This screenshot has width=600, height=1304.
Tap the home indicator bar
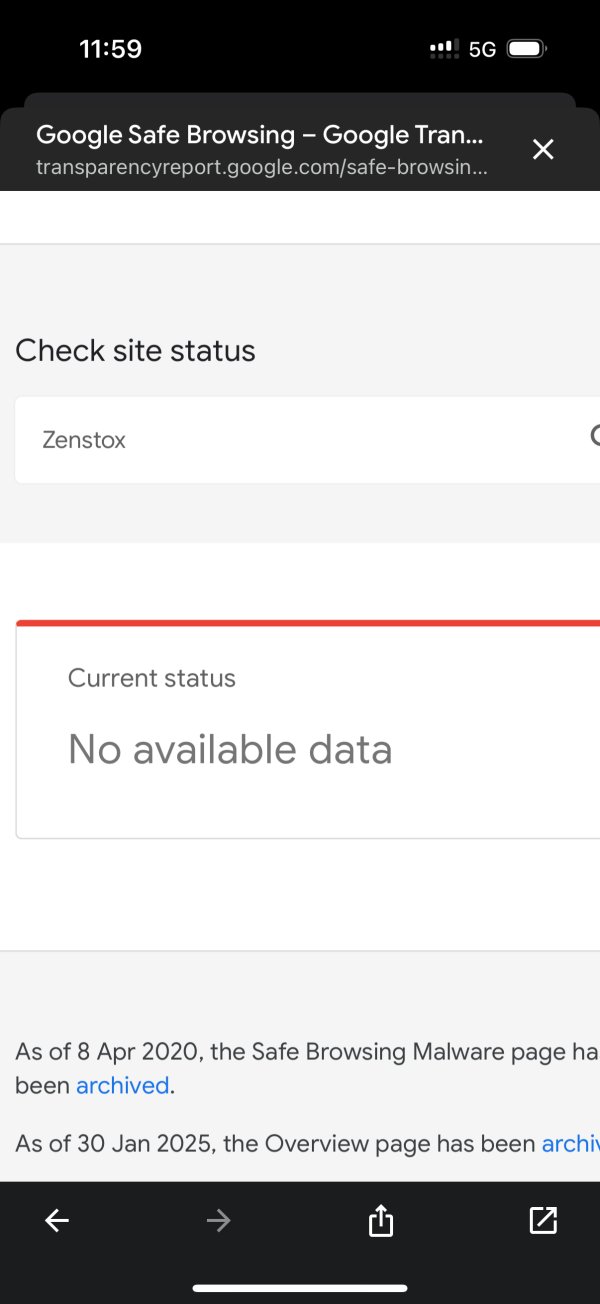pyautogui.click(x=300, y=1288)
